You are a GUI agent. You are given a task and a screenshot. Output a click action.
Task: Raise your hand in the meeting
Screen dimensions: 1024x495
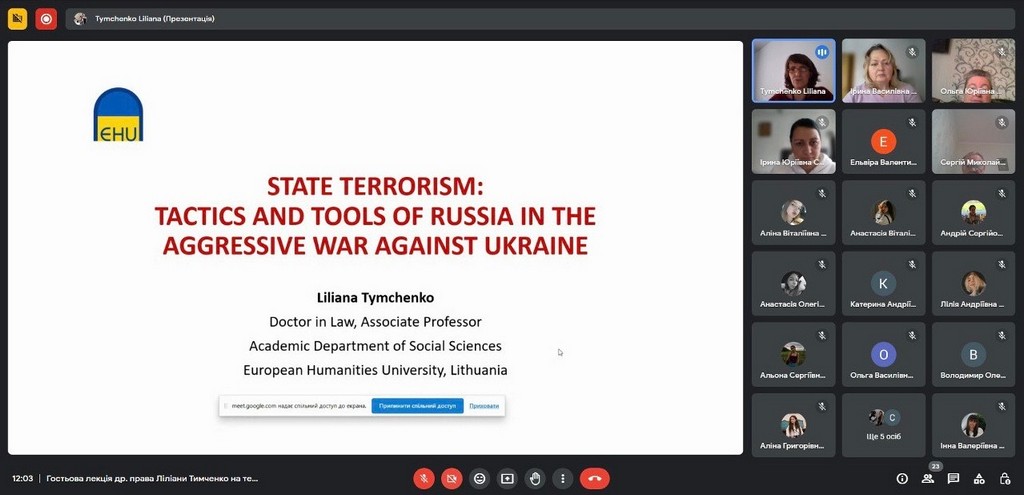click(535, 478)
